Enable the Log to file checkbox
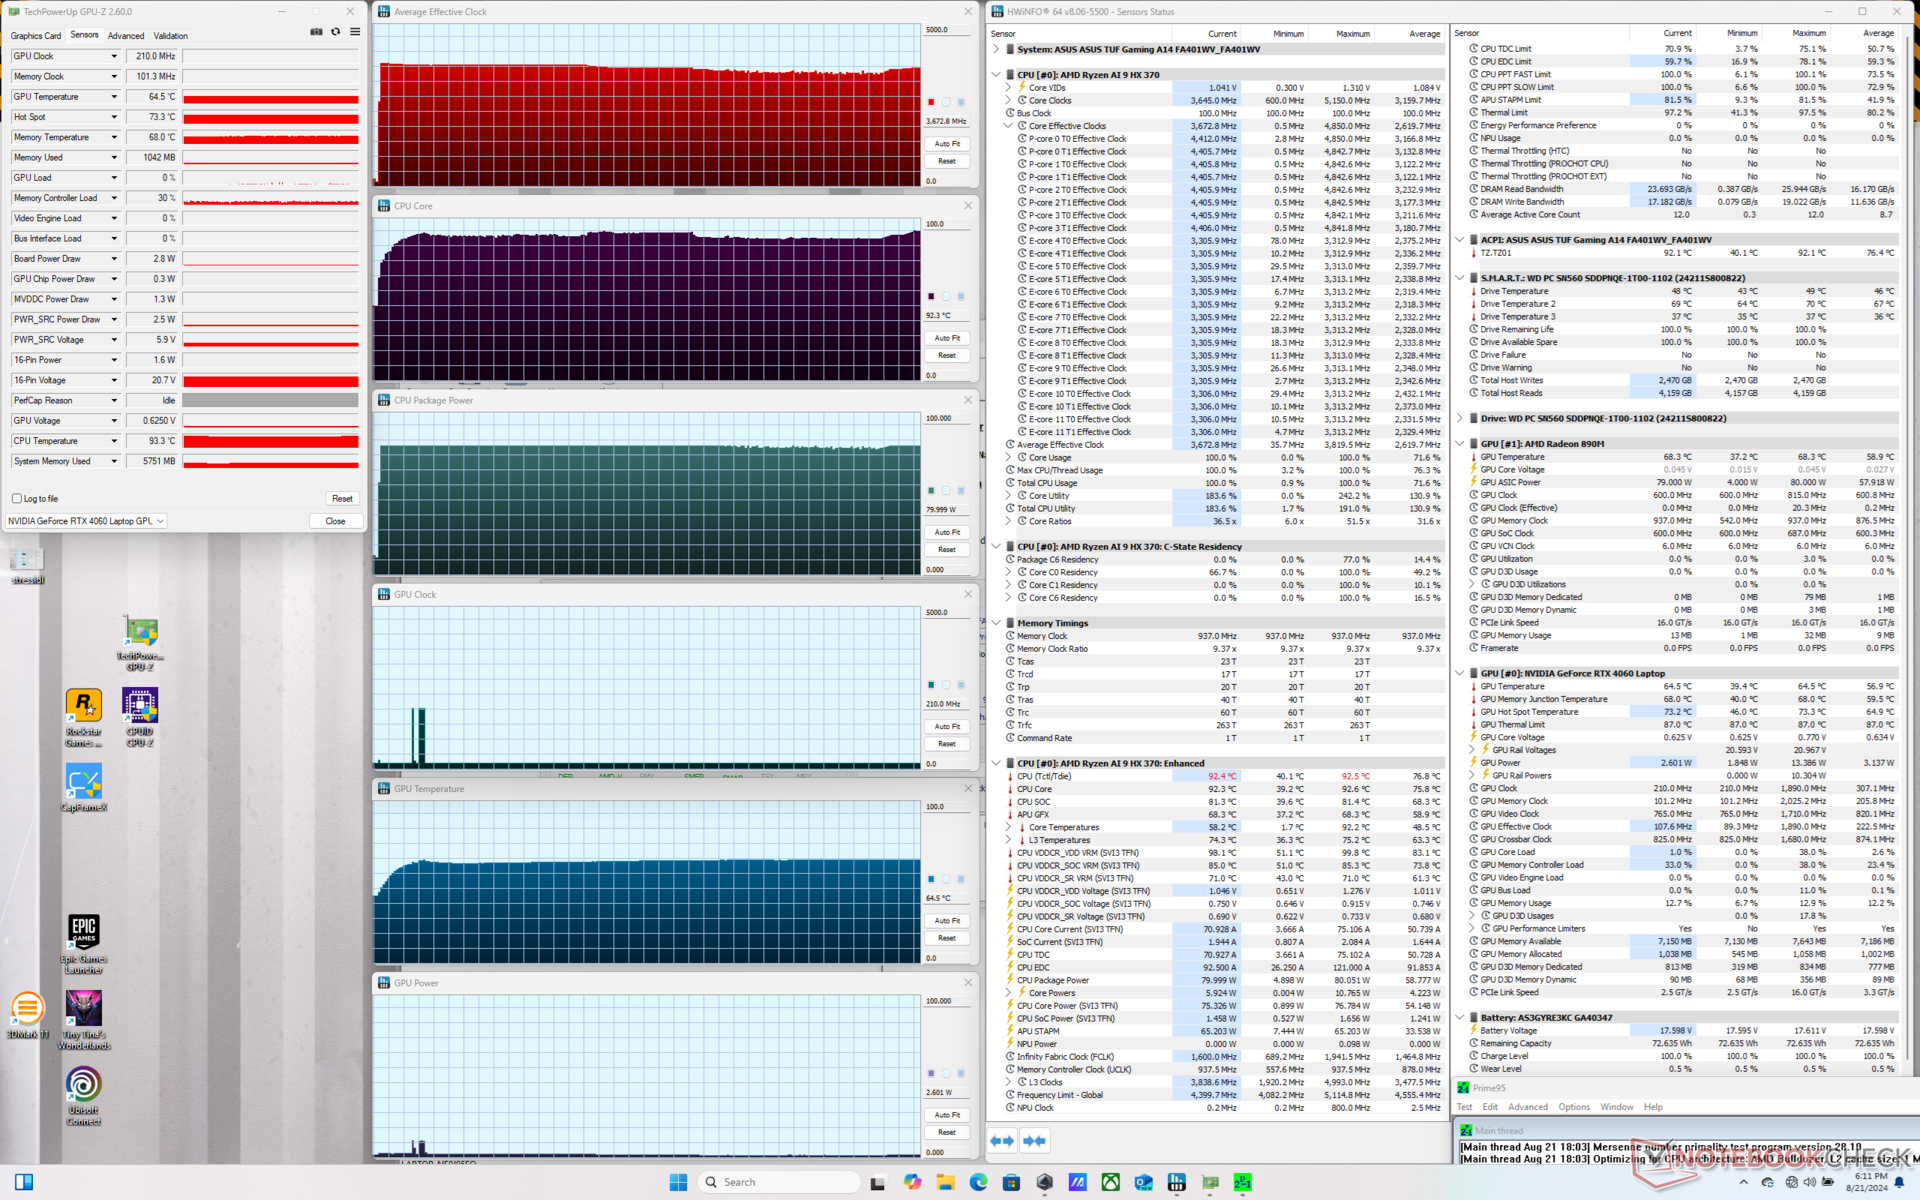Image resolution: width=1920 pixels, height=1200 pixels. pyautogui.click(x=17, y=498)
